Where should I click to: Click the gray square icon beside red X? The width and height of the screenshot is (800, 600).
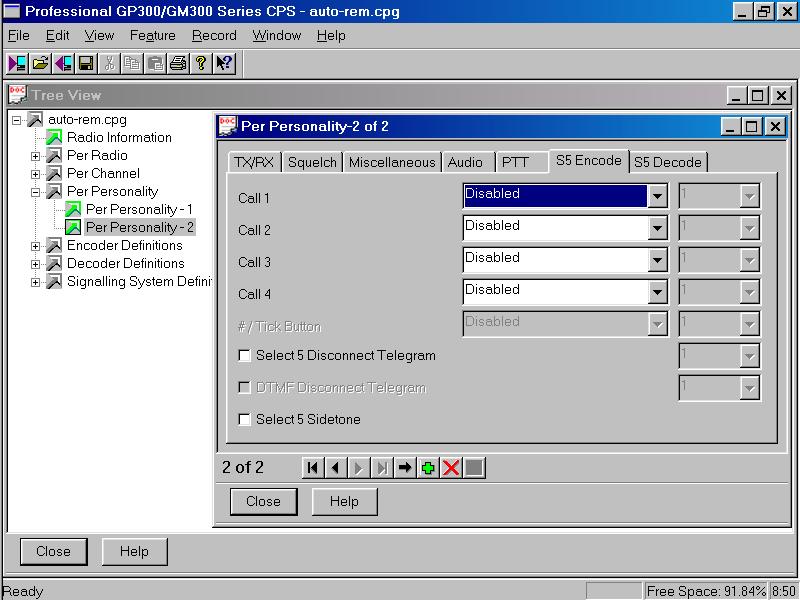474,467
